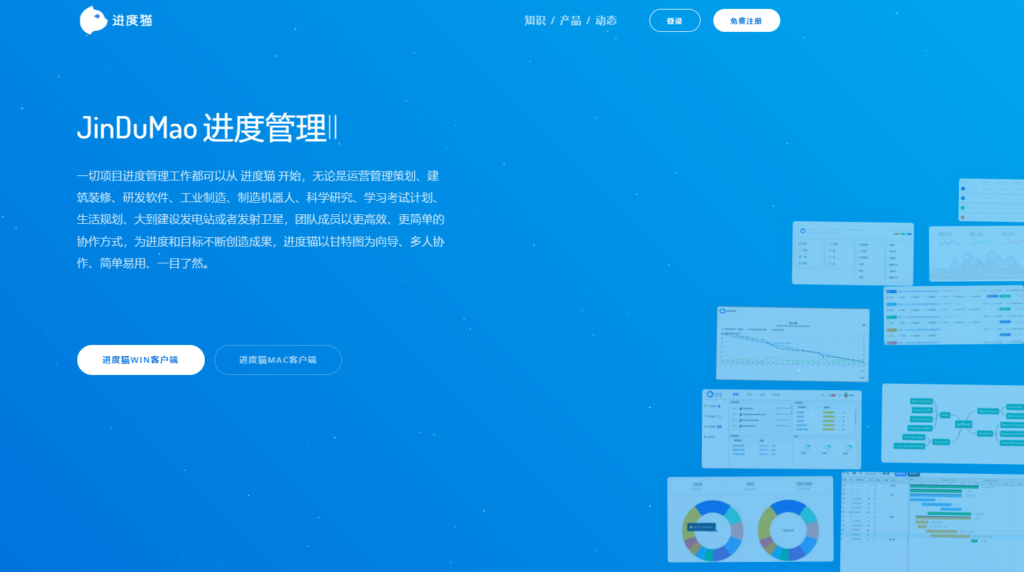Click the intro paragraph starting 一切项目进度管理
Image resolution: width=1024 pixels, height=572 pixels.
click(x=261, y=219)
